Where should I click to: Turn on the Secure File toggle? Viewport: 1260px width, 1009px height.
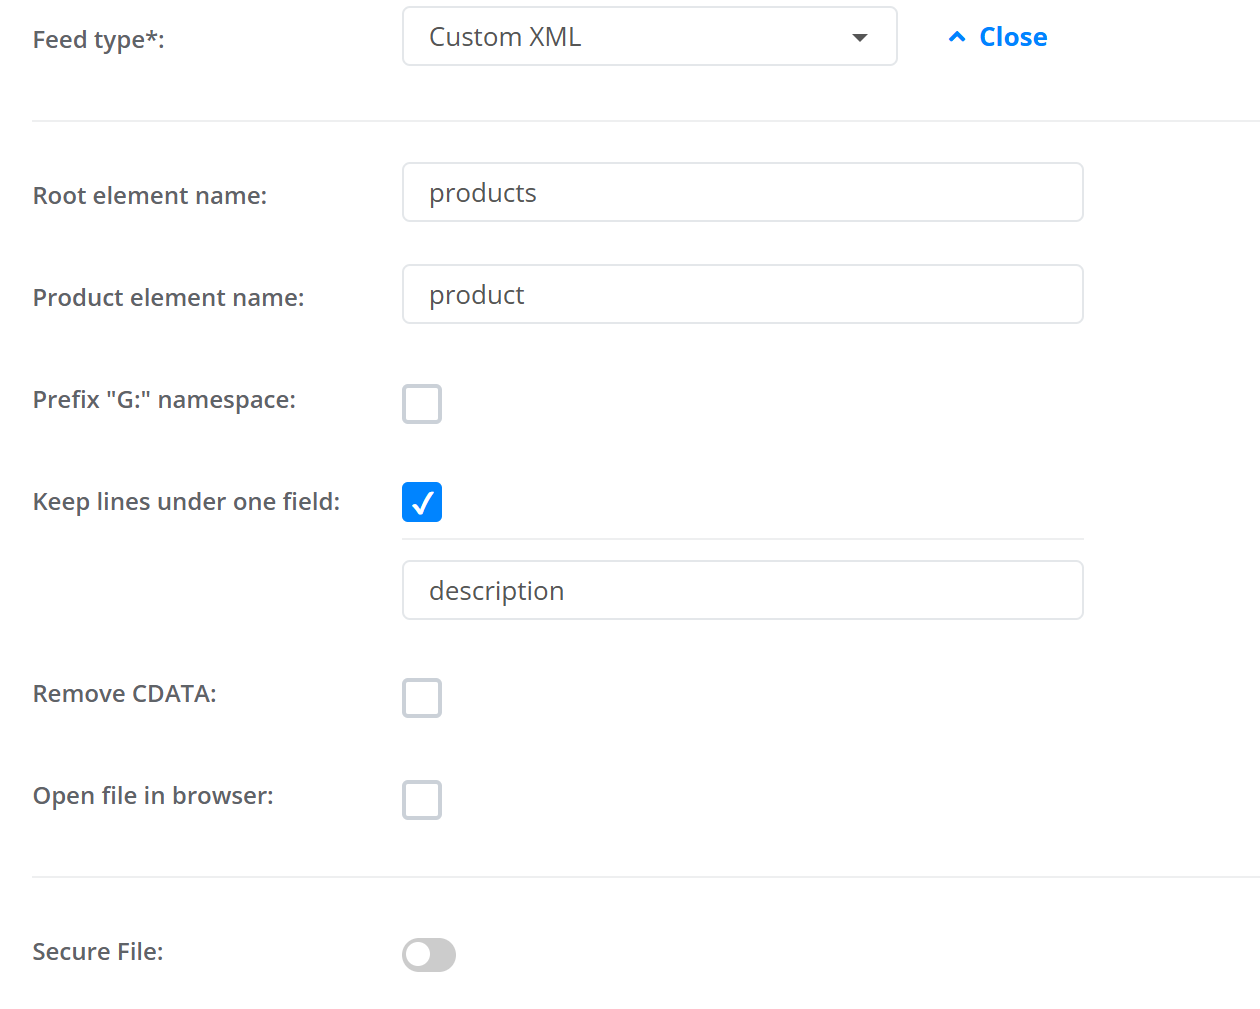click(x=429, y=955)
